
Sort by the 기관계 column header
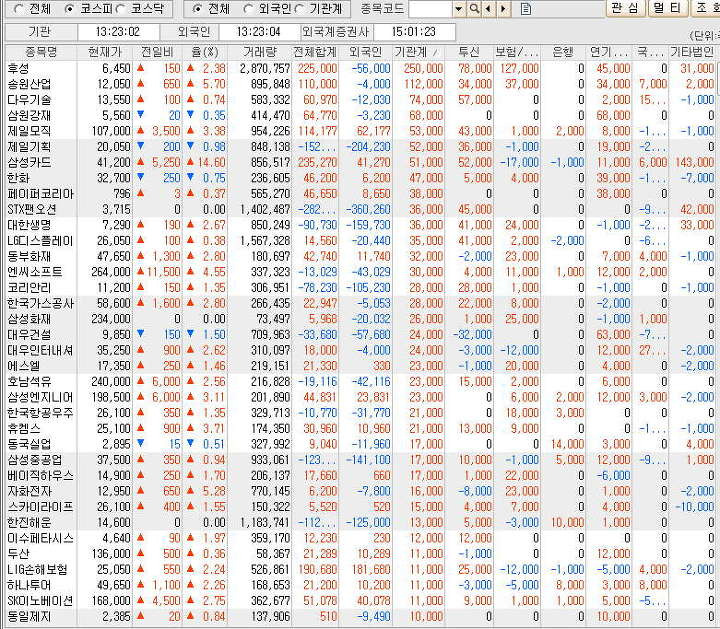[x=417, y=52]
